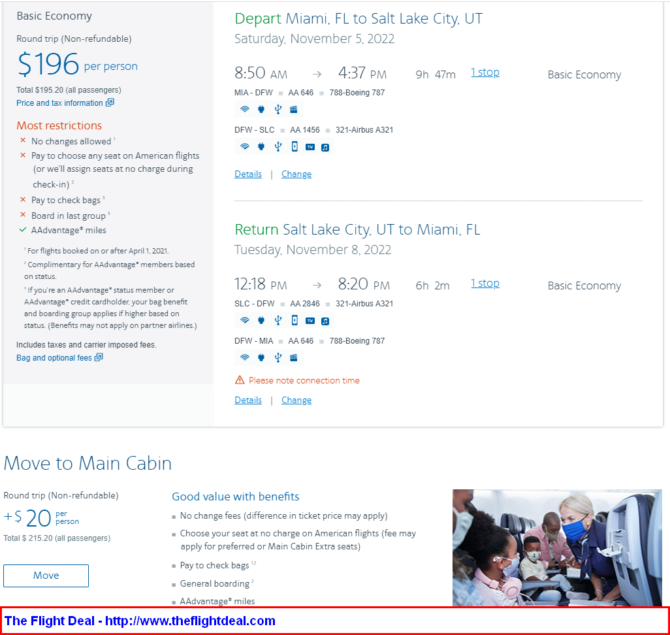Click music icon under DFW - SLC AA 1456
This screenshot has width=670, height=635.
tap(325, 147)
